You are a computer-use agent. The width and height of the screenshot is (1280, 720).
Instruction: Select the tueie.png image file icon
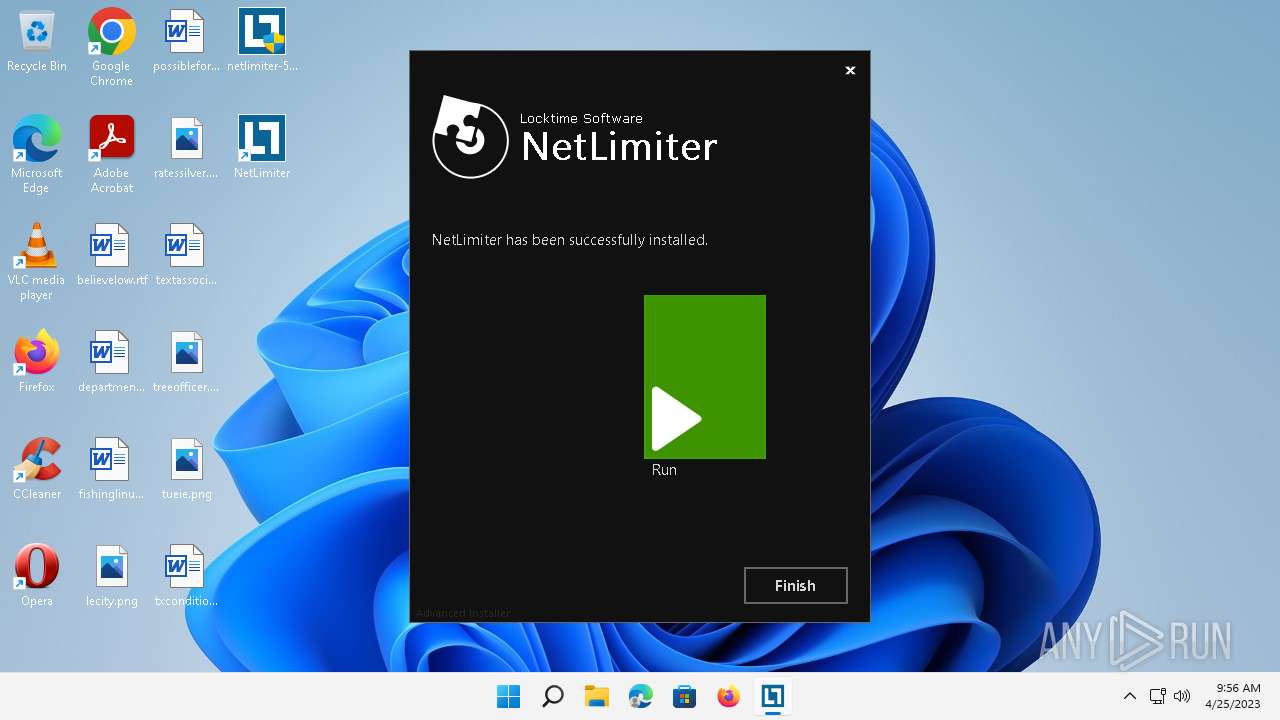186,470
